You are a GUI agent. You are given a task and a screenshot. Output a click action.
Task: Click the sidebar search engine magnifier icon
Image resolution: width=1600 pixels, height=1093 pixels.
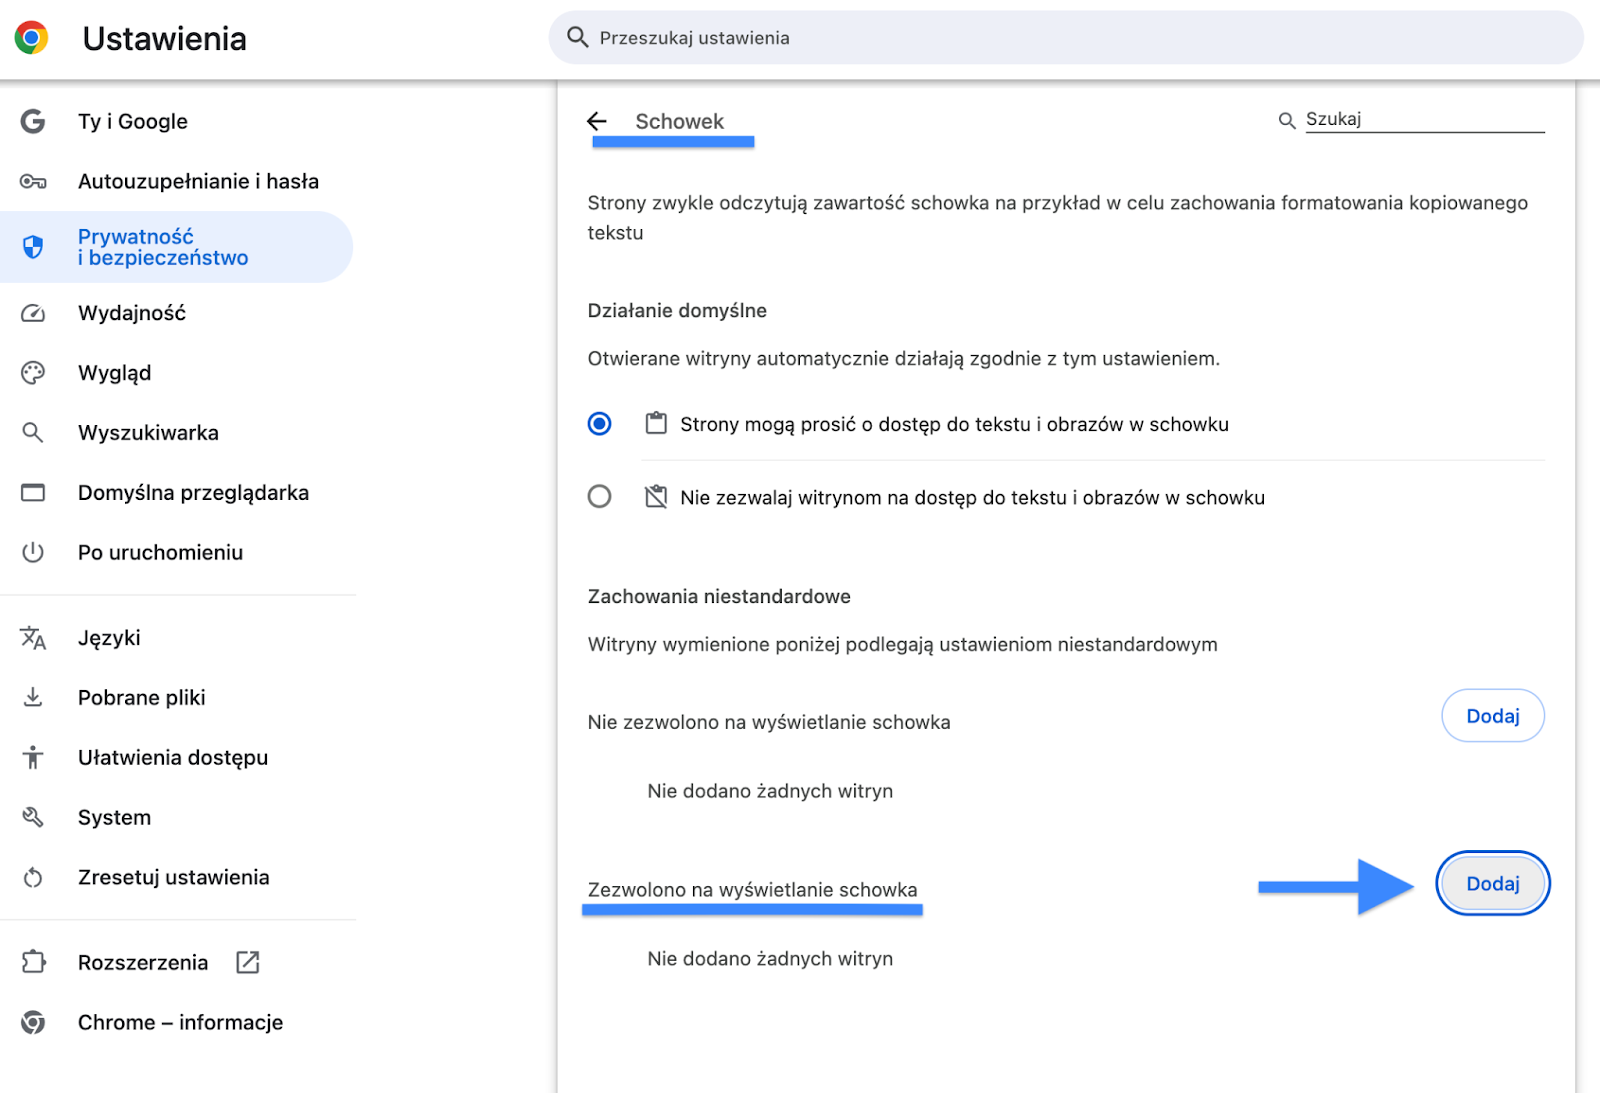tap(33, 433)
